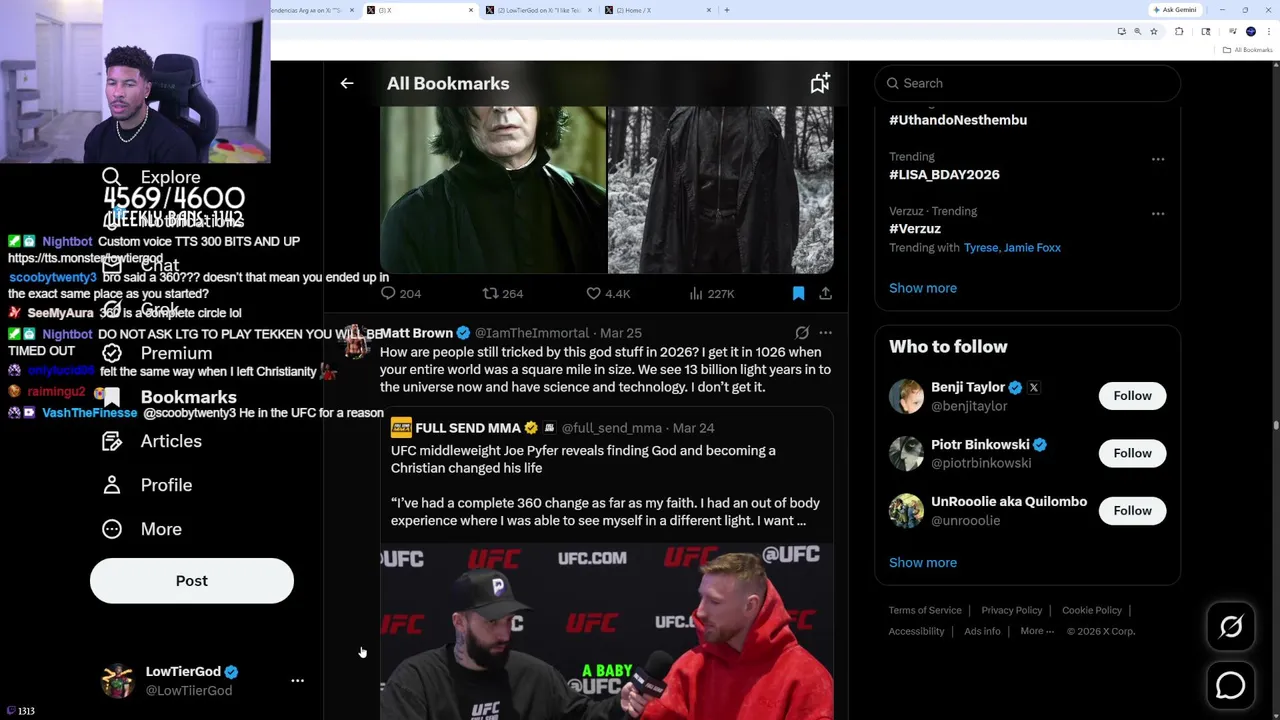1280x720 pixels.
Task: Remove bookmark on the Snape tweet
Action: tap(798, 293)
